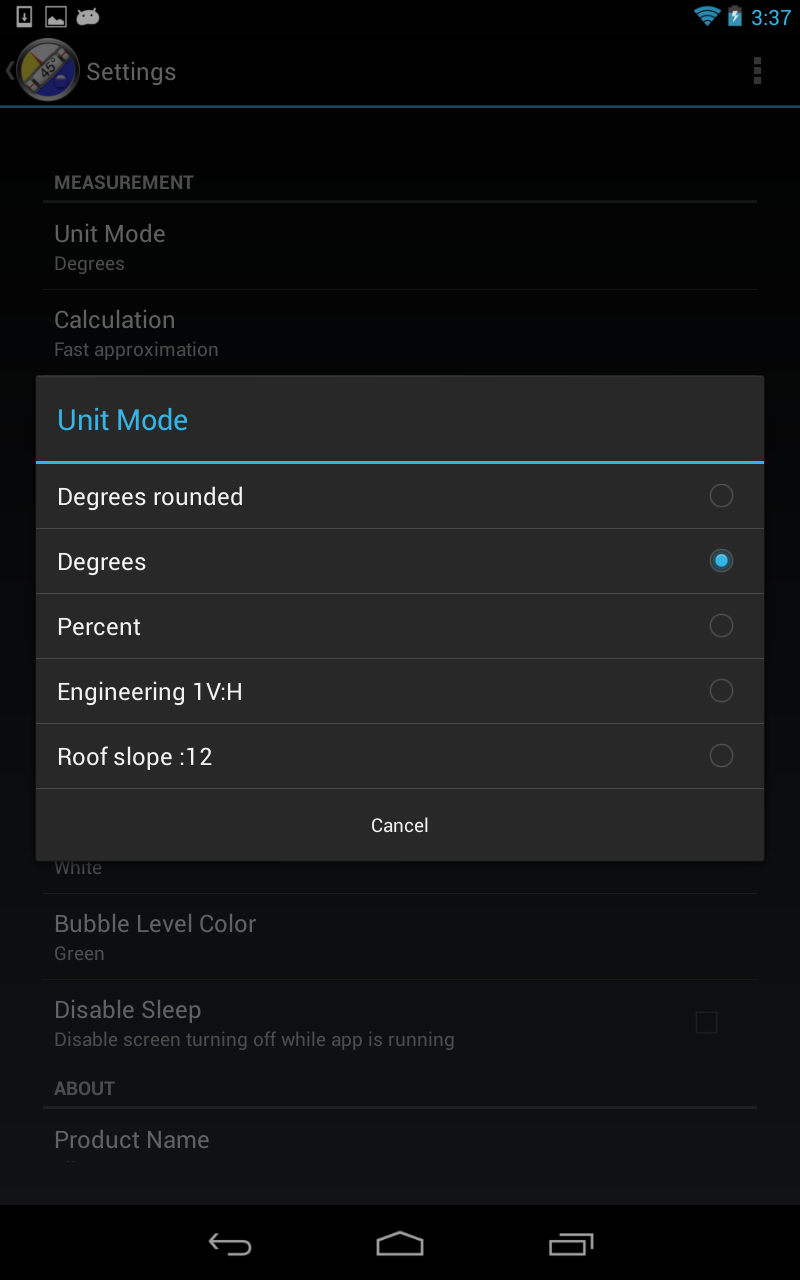The width and height of the screenshot is (800, 1280).
Task: Tap the battery charging status icon
Action: 735,17
